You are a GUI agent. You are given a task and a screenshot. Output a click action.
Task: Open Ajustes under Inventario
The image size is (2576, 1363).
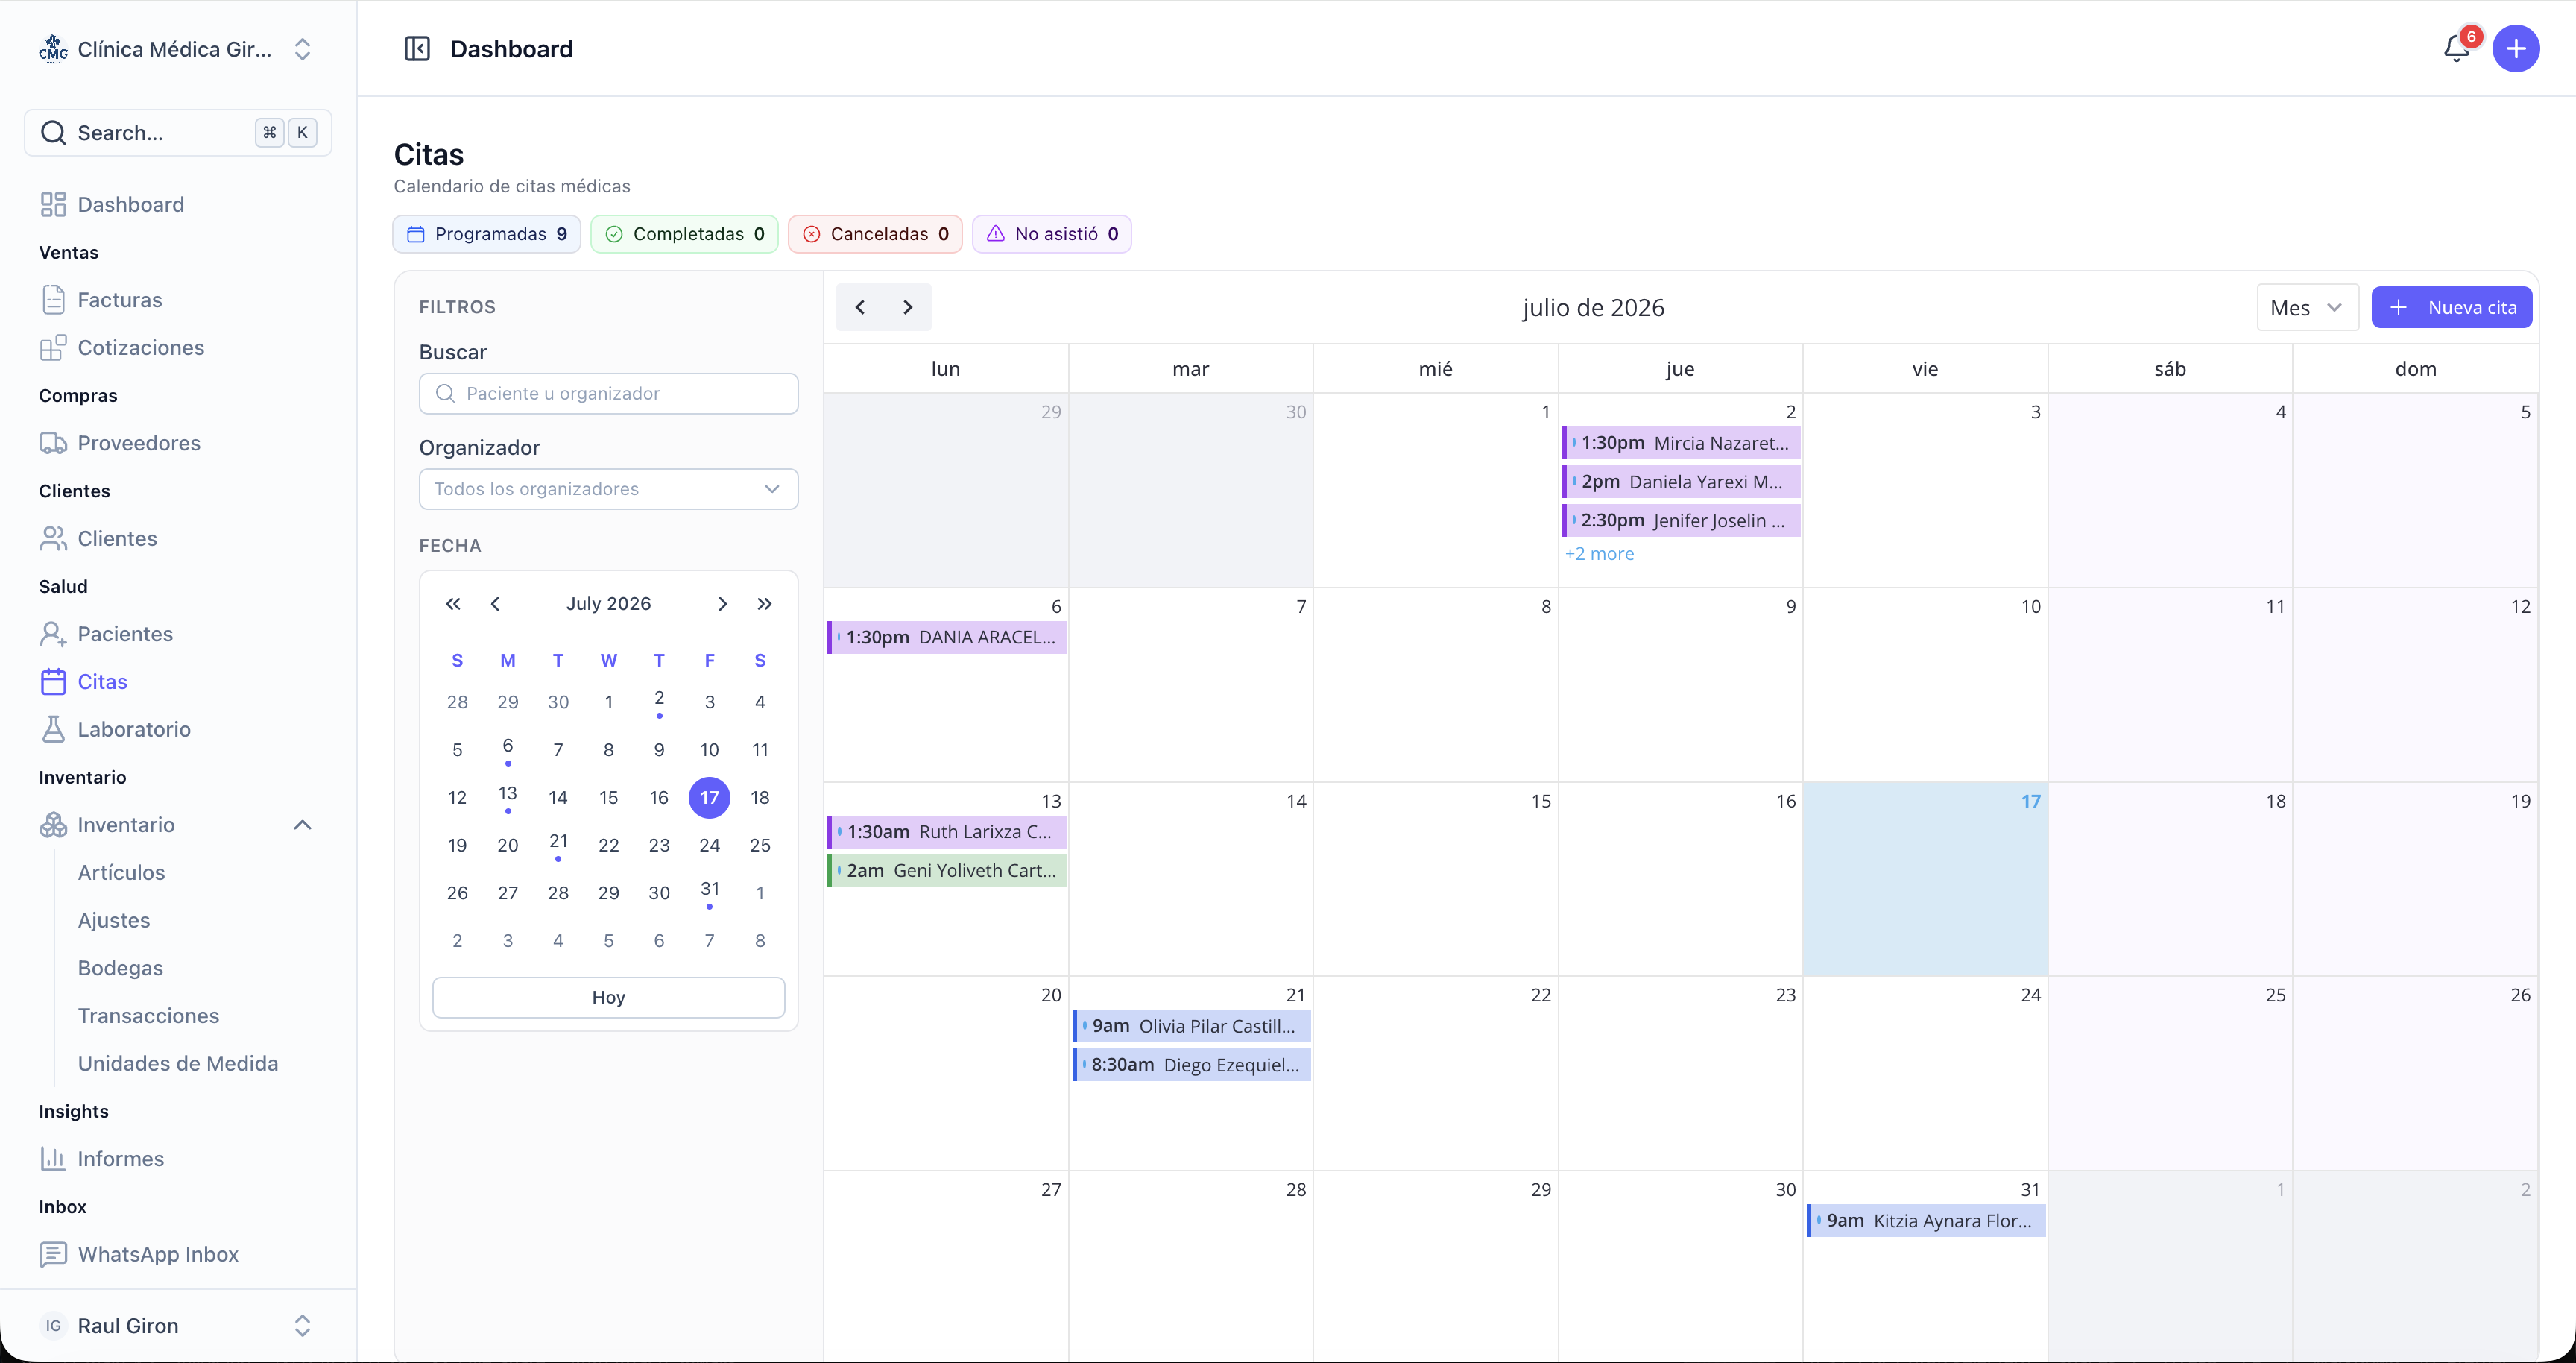pos(114,921)
